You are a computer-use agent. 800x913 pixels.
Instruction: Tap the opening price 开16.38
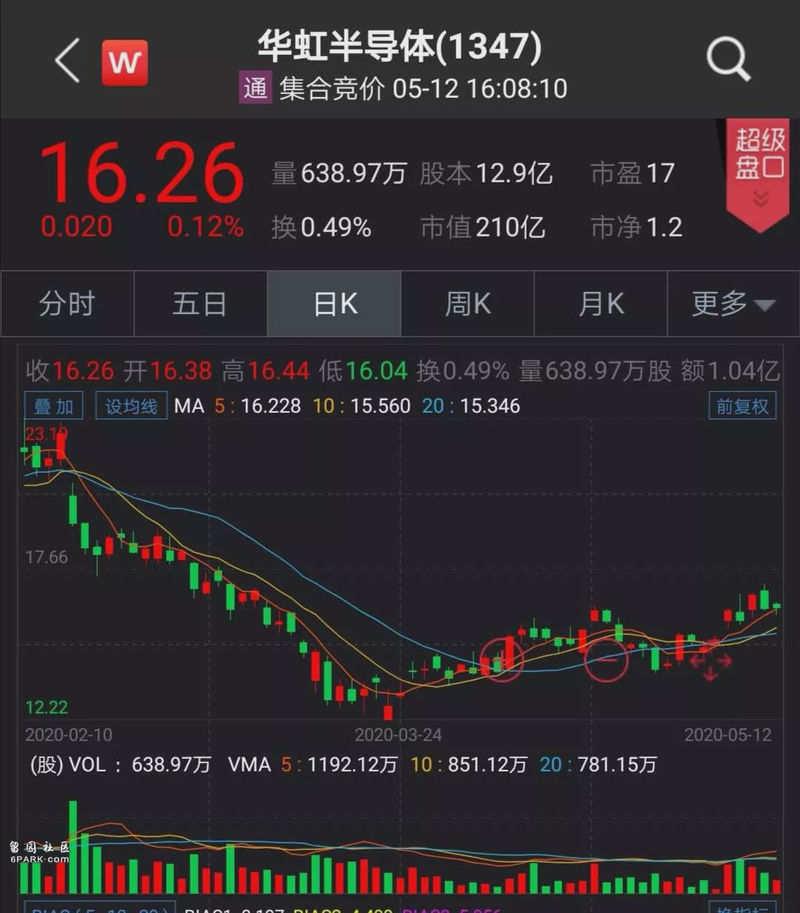coord(168,371)
